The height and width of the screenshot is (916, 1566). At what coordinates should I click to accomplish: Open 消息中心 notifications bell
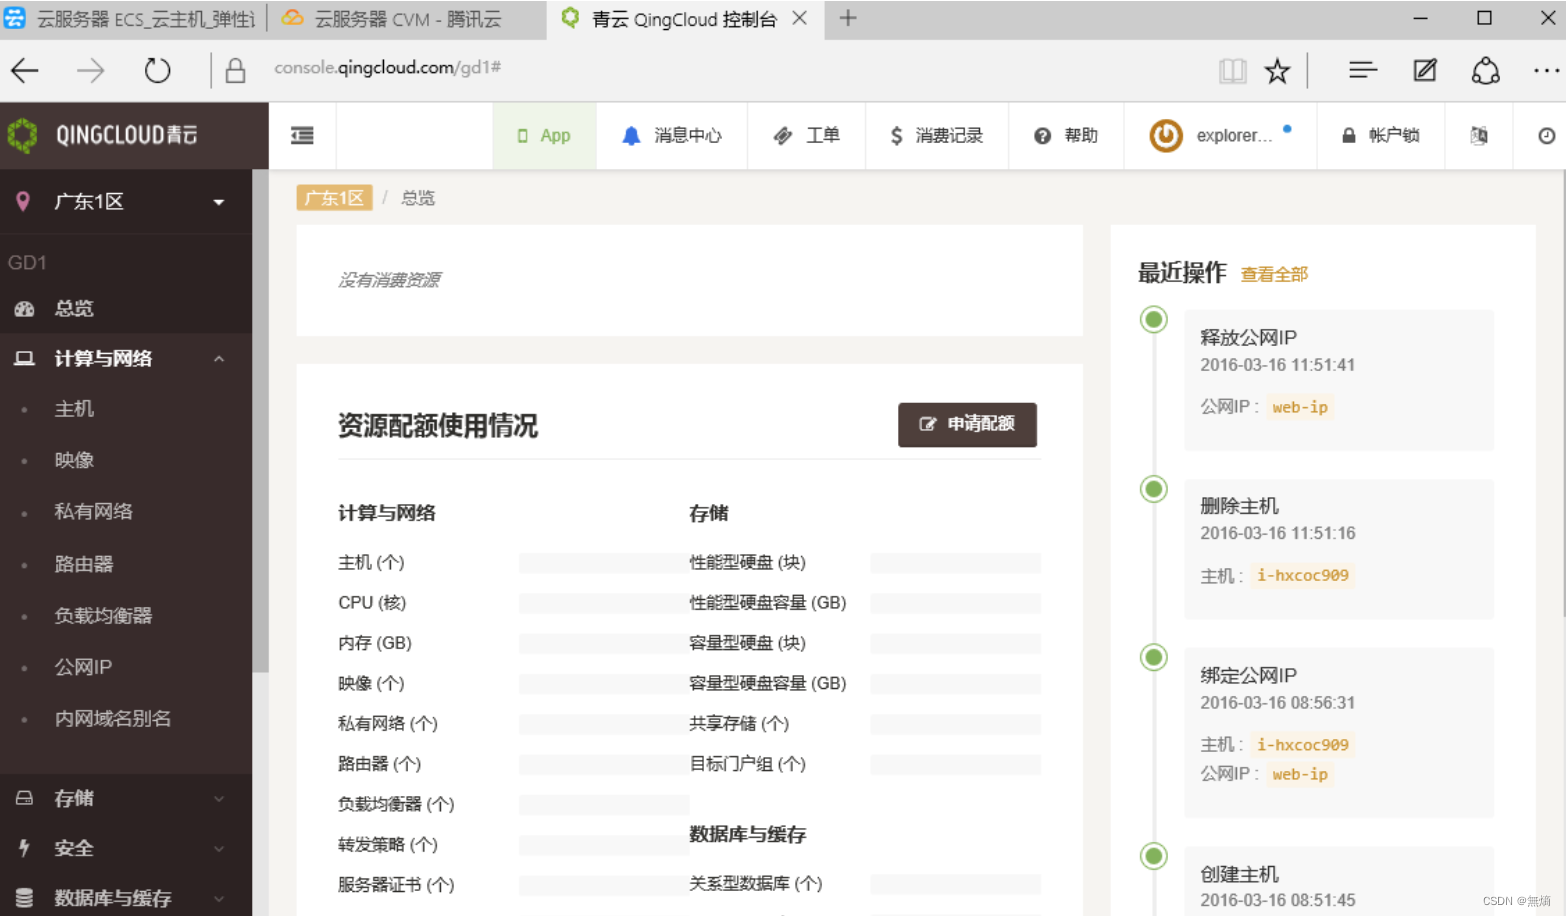pyautogui.click(x=672, y=135)
